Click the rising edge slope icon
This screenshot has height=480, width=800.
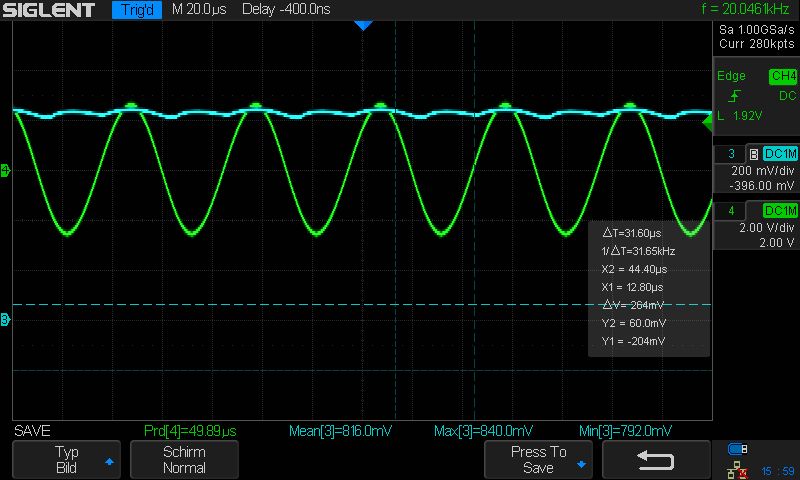tap(734, 96)
